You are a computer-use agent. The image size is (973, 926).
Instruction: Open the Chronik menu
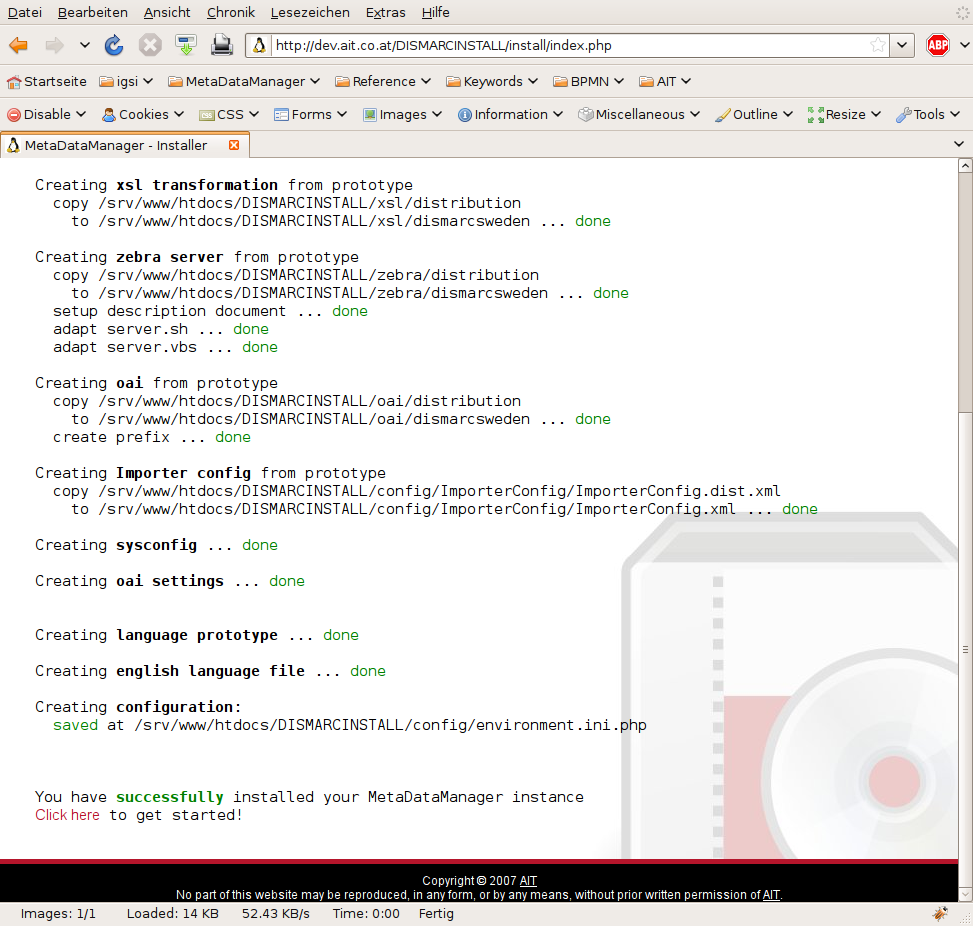231,12
